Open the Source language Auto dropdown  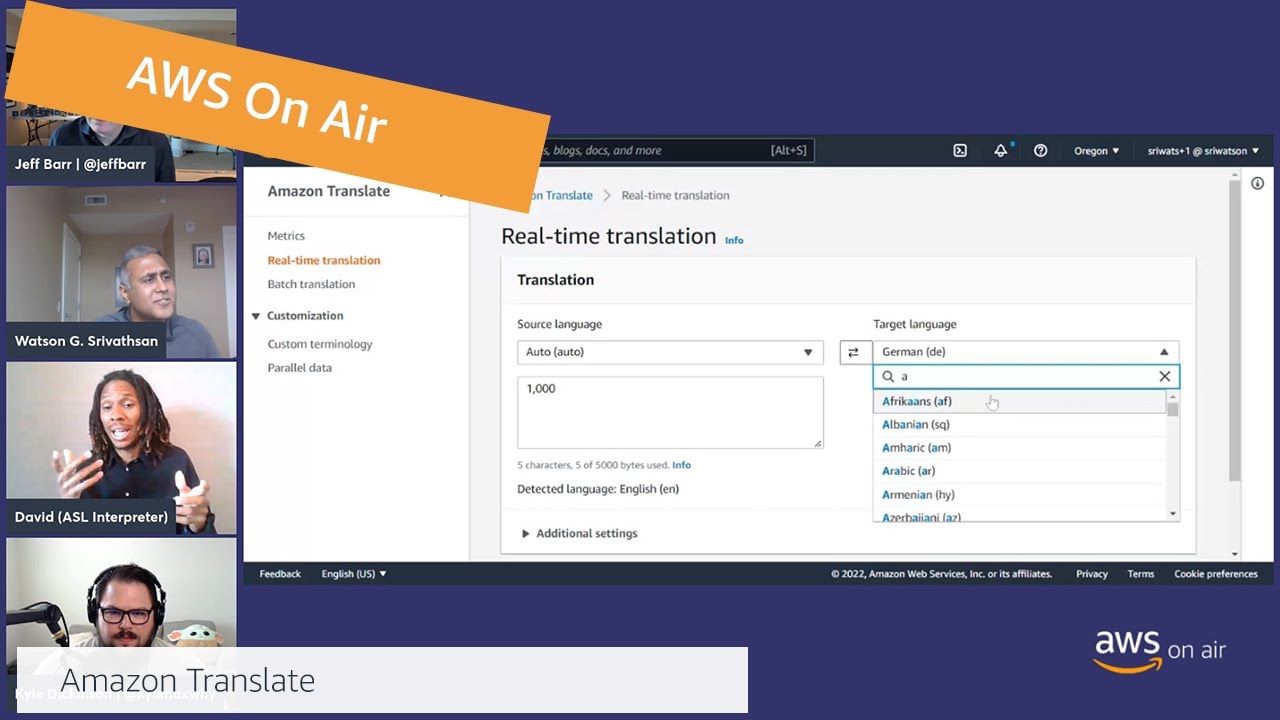(x=670, y=352)
